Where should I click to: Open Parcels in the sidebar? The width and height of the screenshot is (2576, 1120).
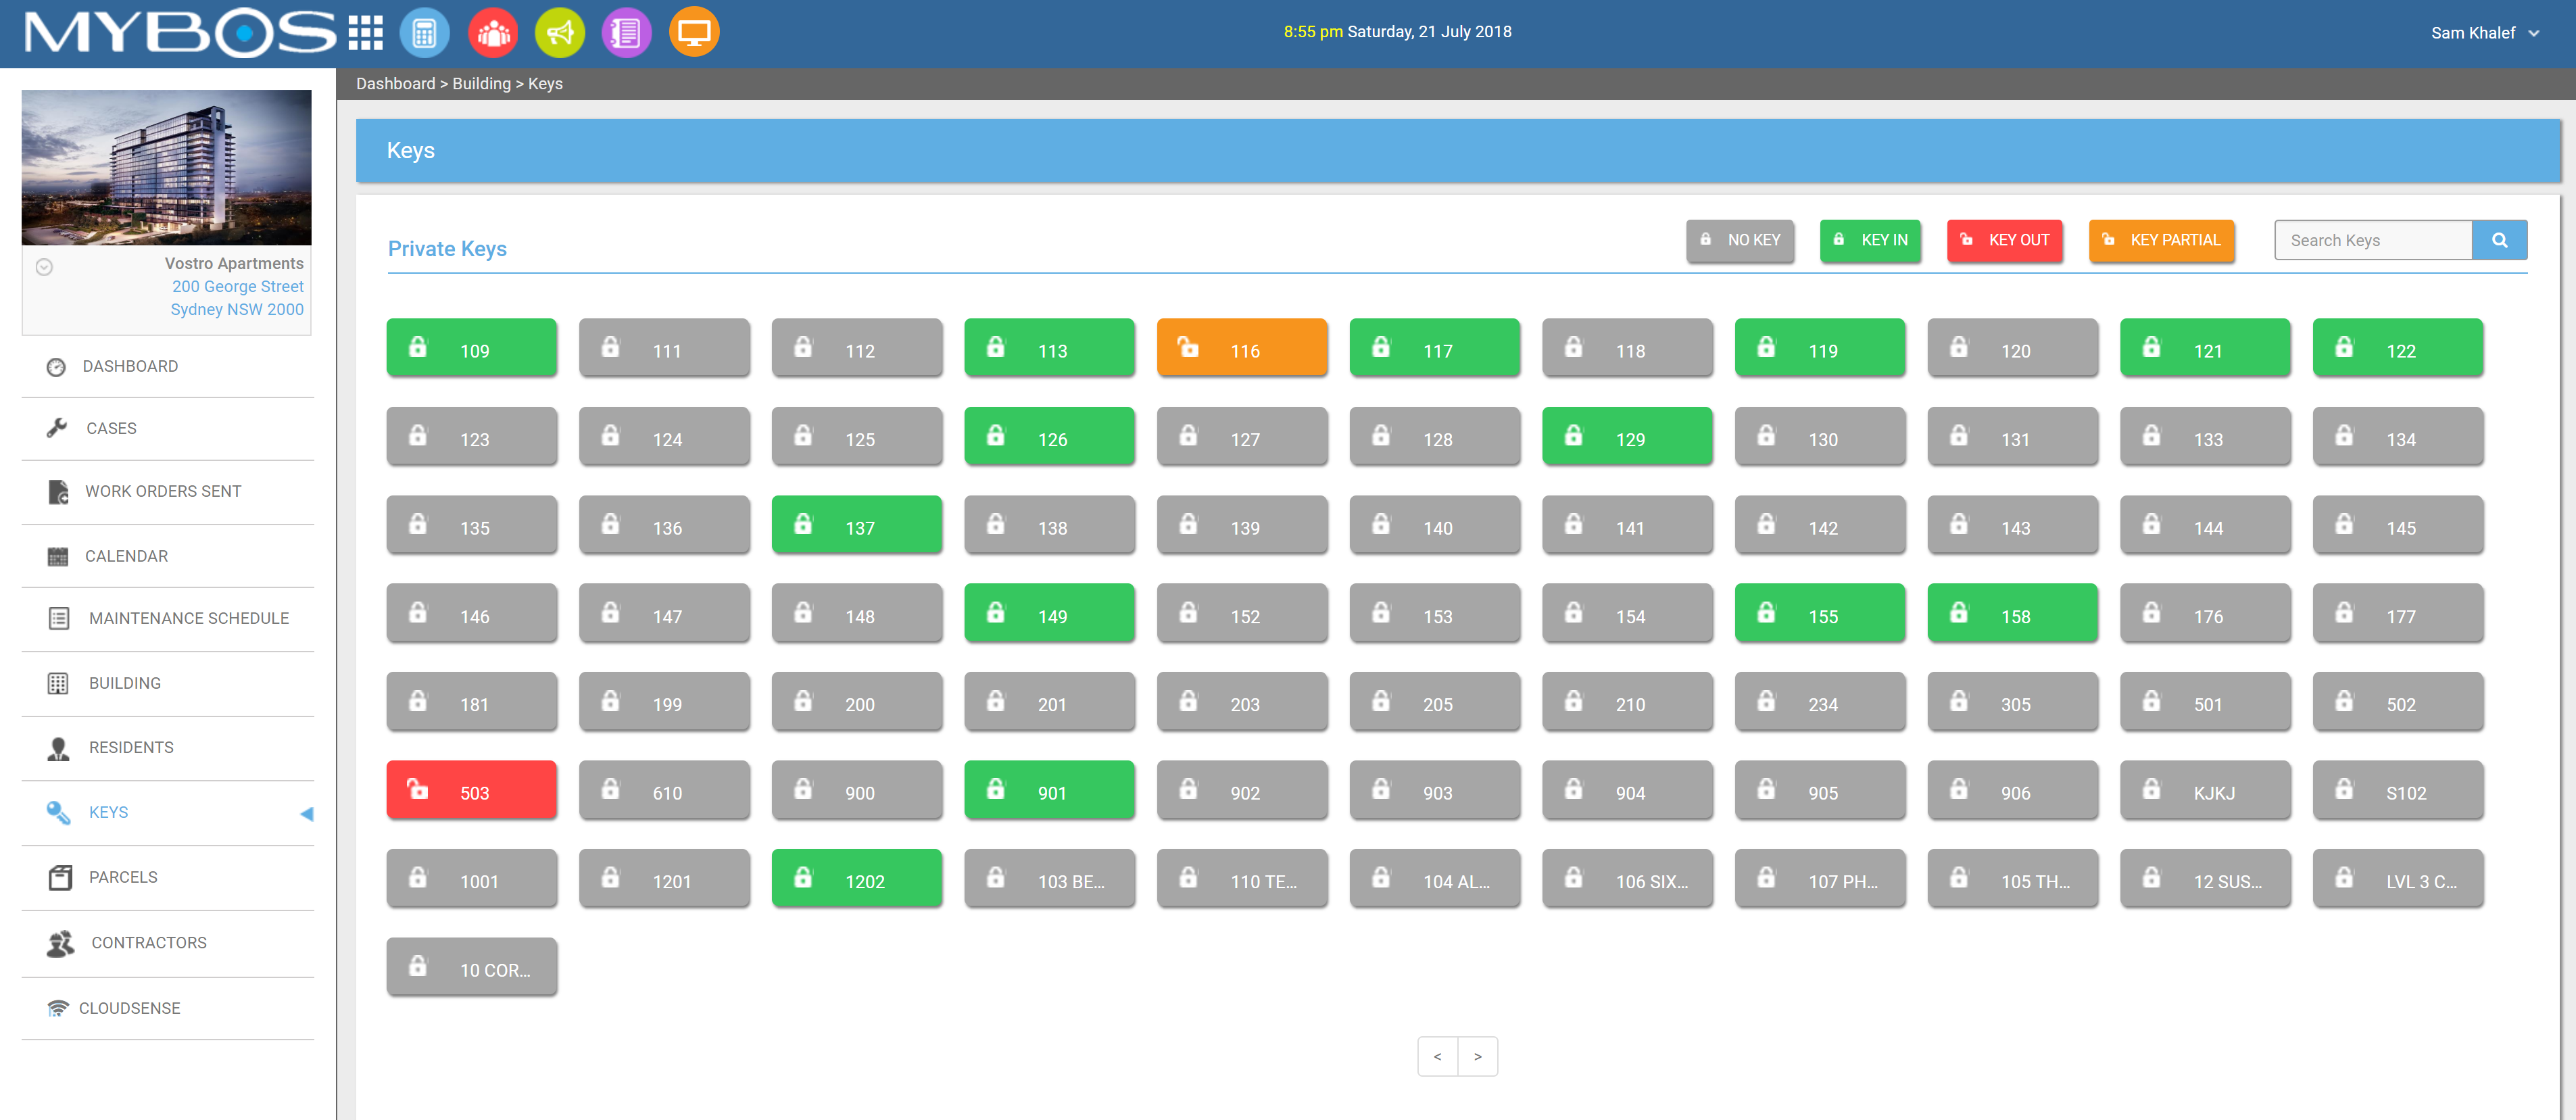click(x=123, y=877)
